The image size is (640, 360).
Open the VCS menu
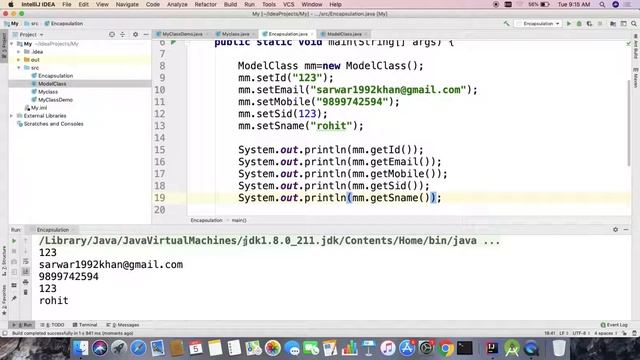(x=289, y=4)
